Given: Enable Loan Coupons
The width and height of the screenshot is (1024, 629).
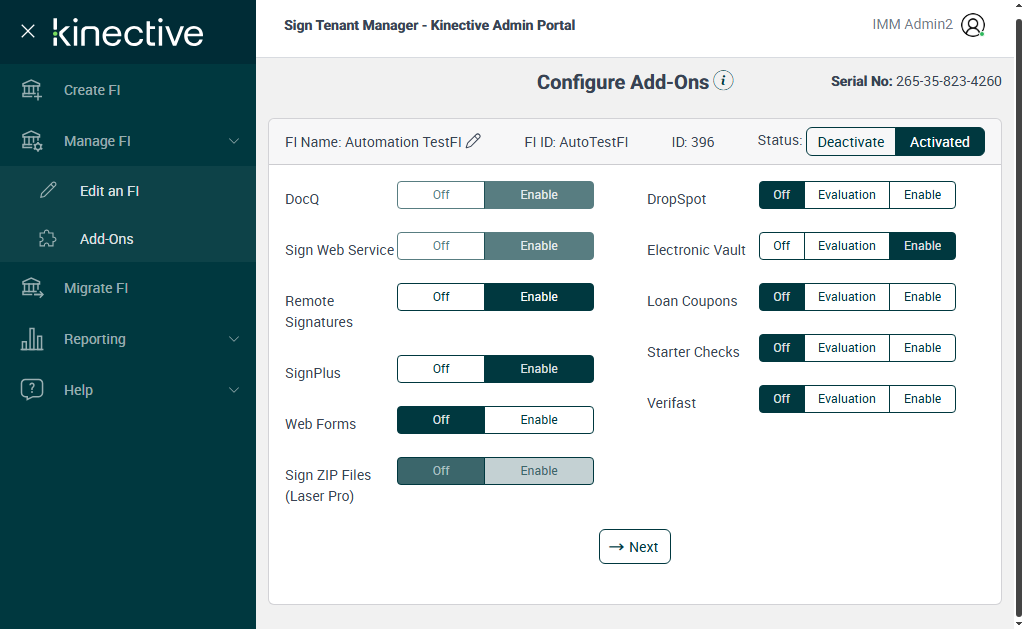Looking at the screenshot, I should click(x=922, y=297).
